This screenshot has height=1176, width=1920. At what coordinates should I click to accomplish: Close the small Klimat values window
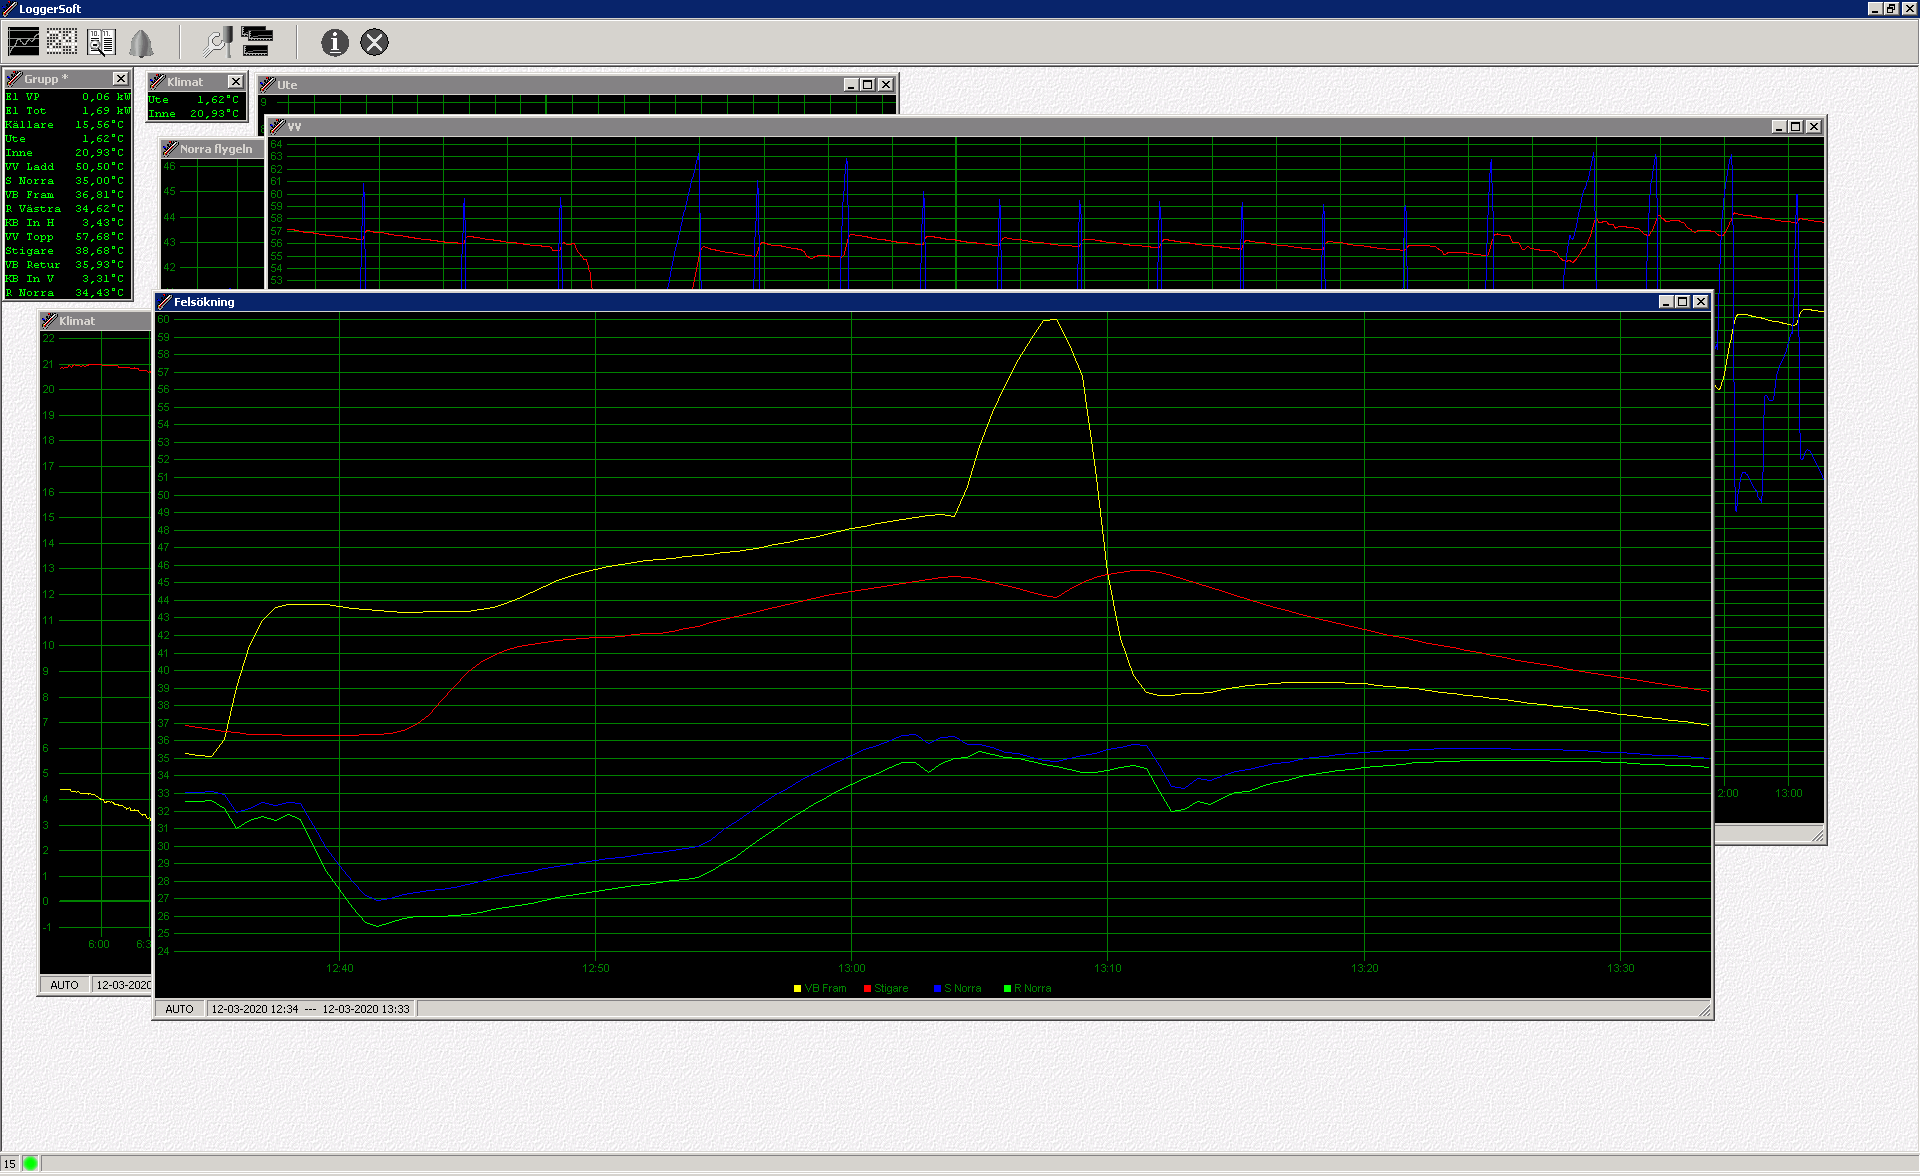coord(236,82)
